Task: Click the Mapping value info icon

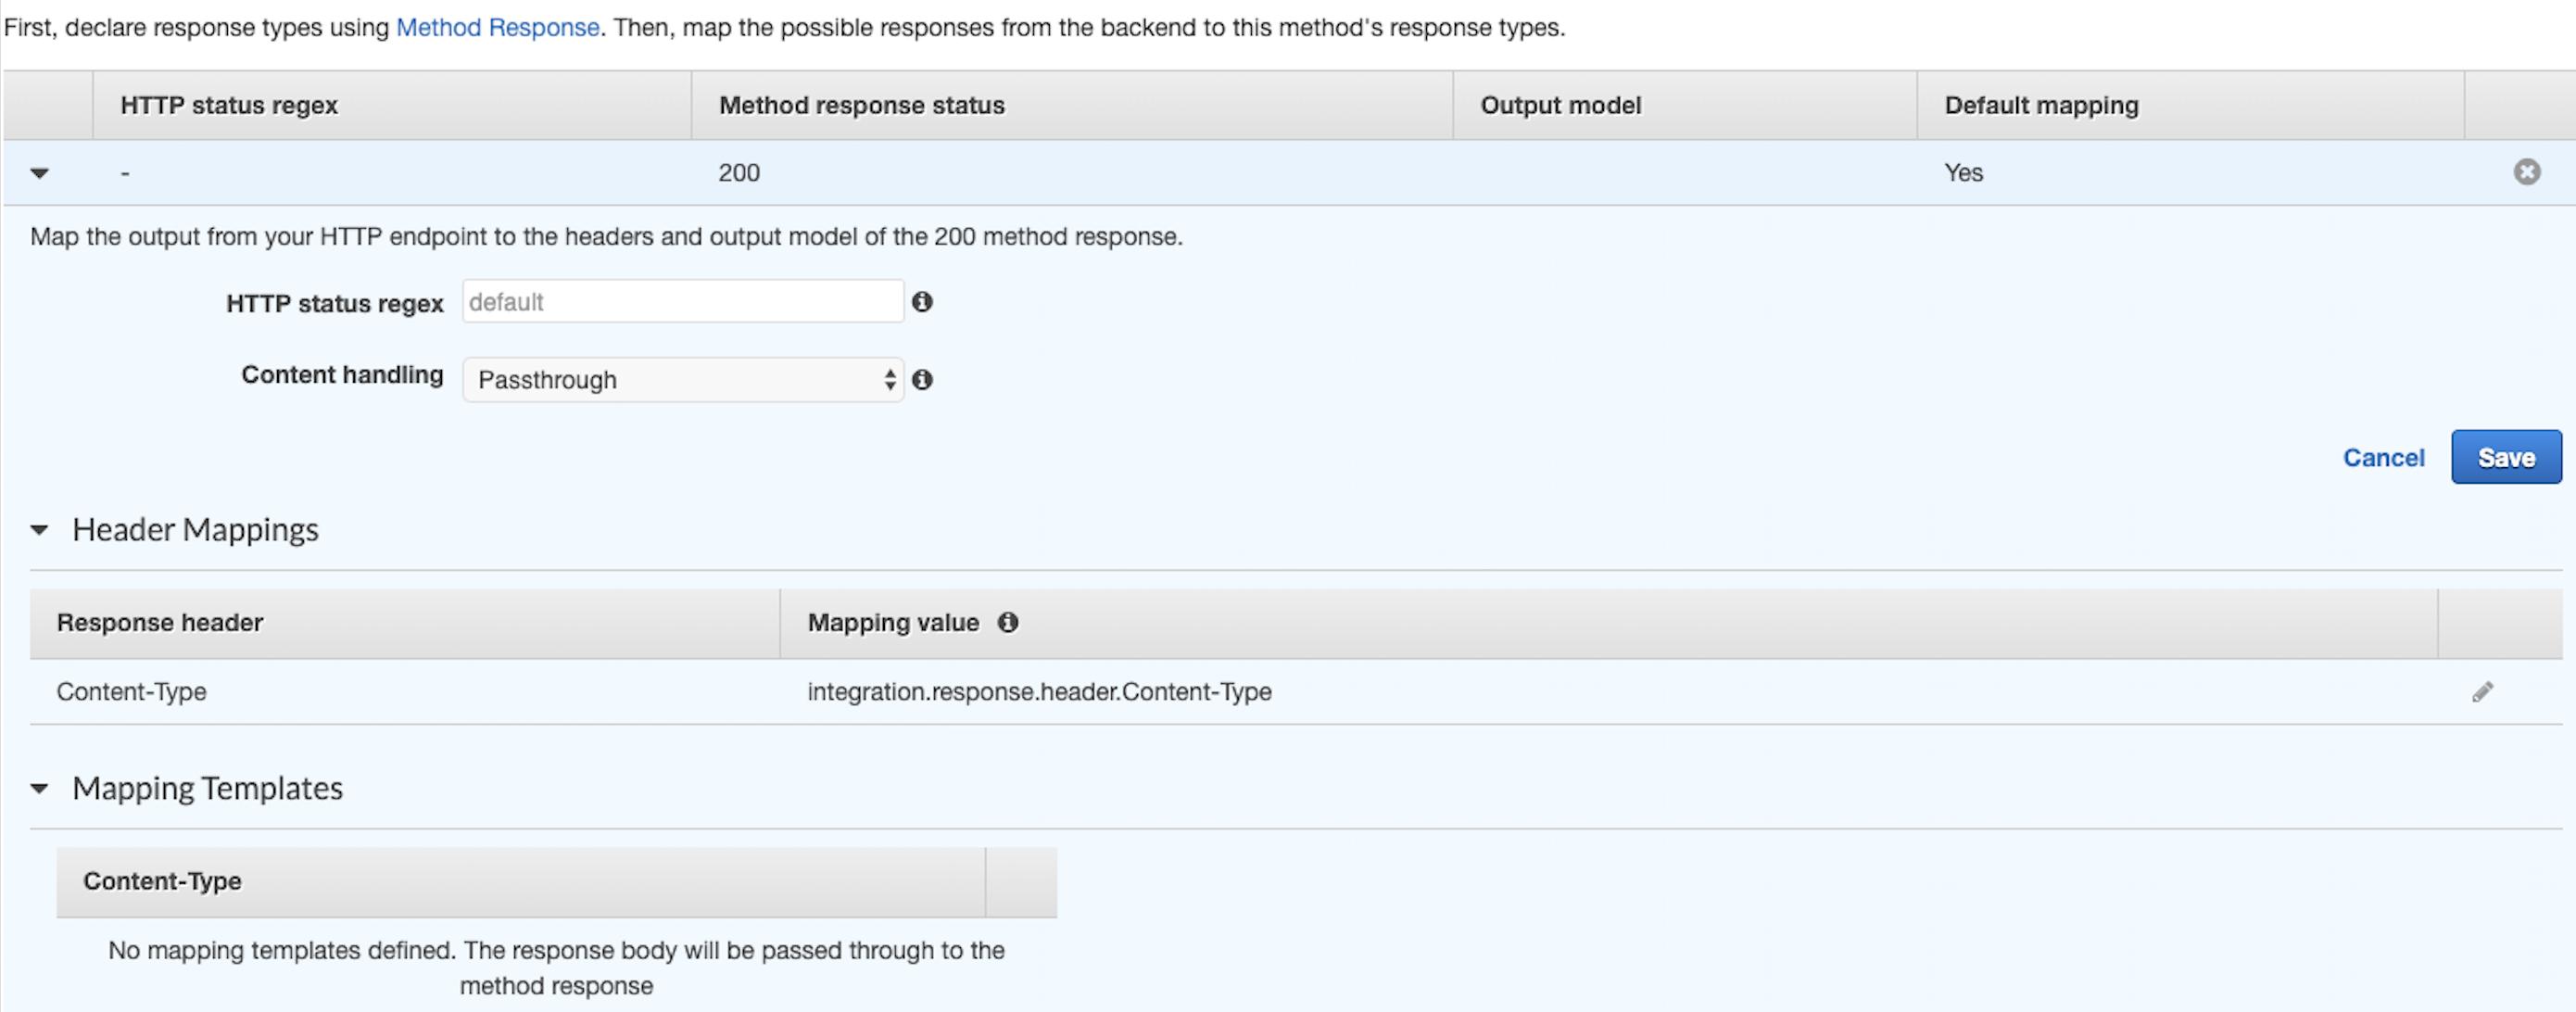Action: coord(1008,623)
